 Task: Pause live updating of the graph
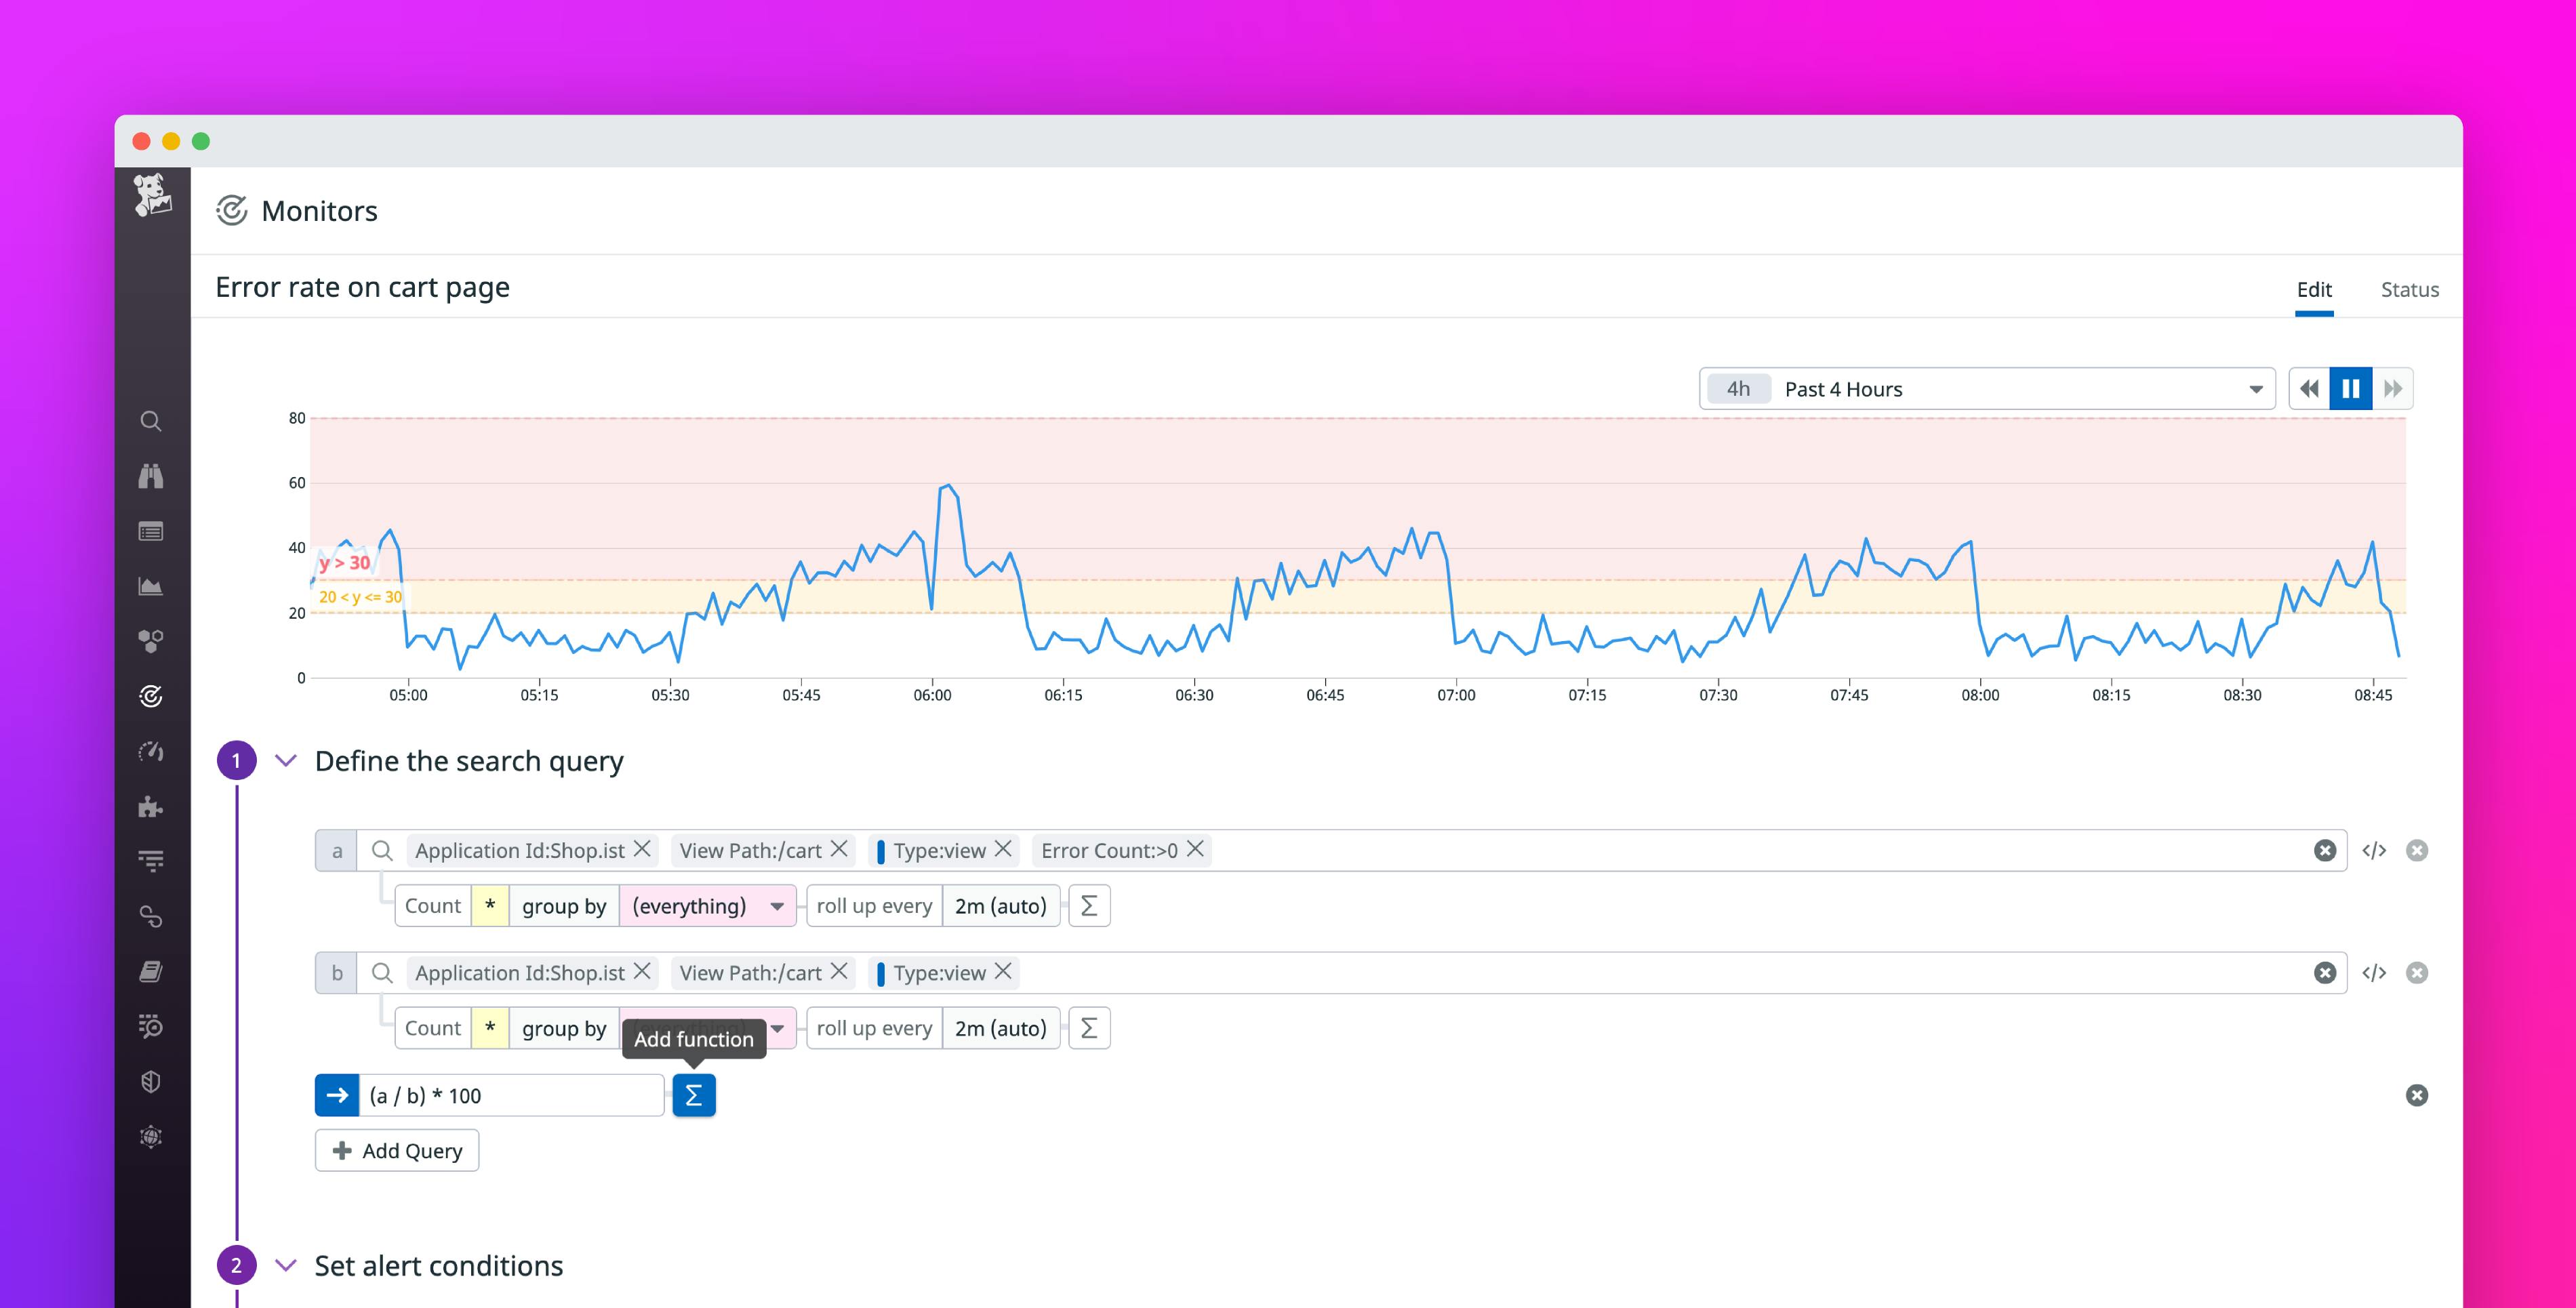point(2351,388)
